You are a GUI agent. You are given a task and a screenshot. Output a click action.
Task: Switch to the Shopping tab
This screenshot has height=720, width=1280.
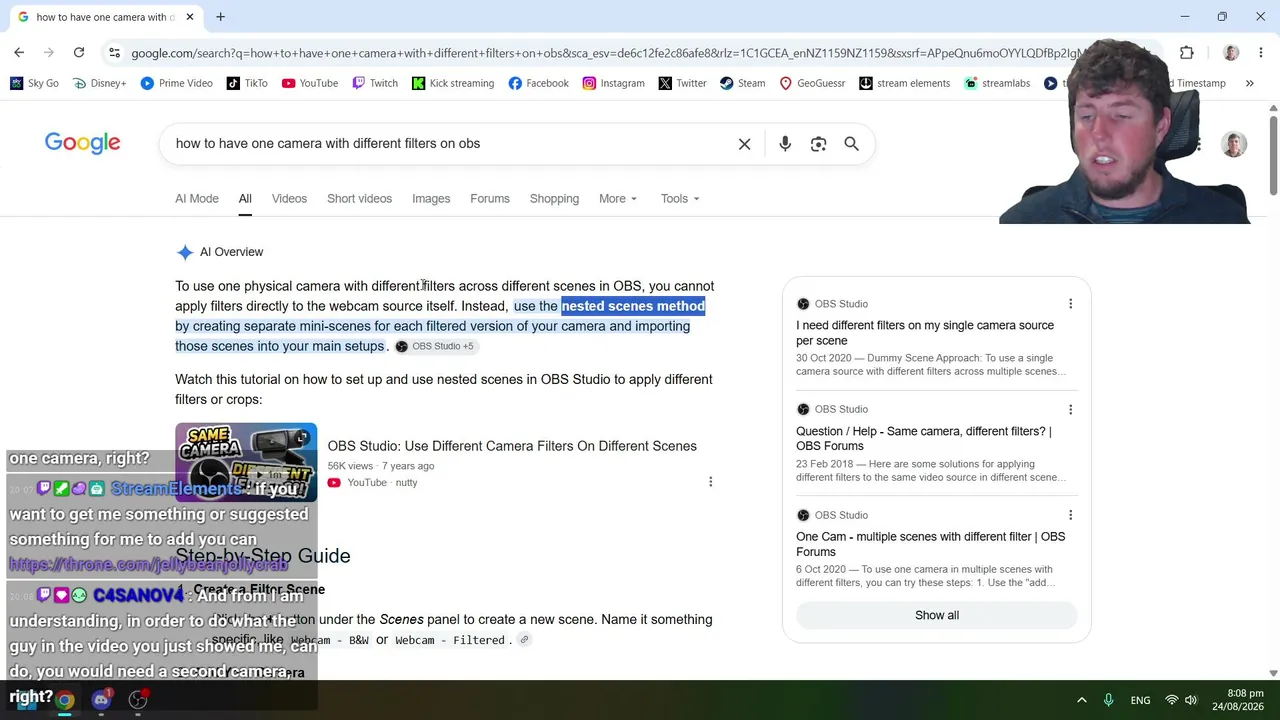[554, 198]
